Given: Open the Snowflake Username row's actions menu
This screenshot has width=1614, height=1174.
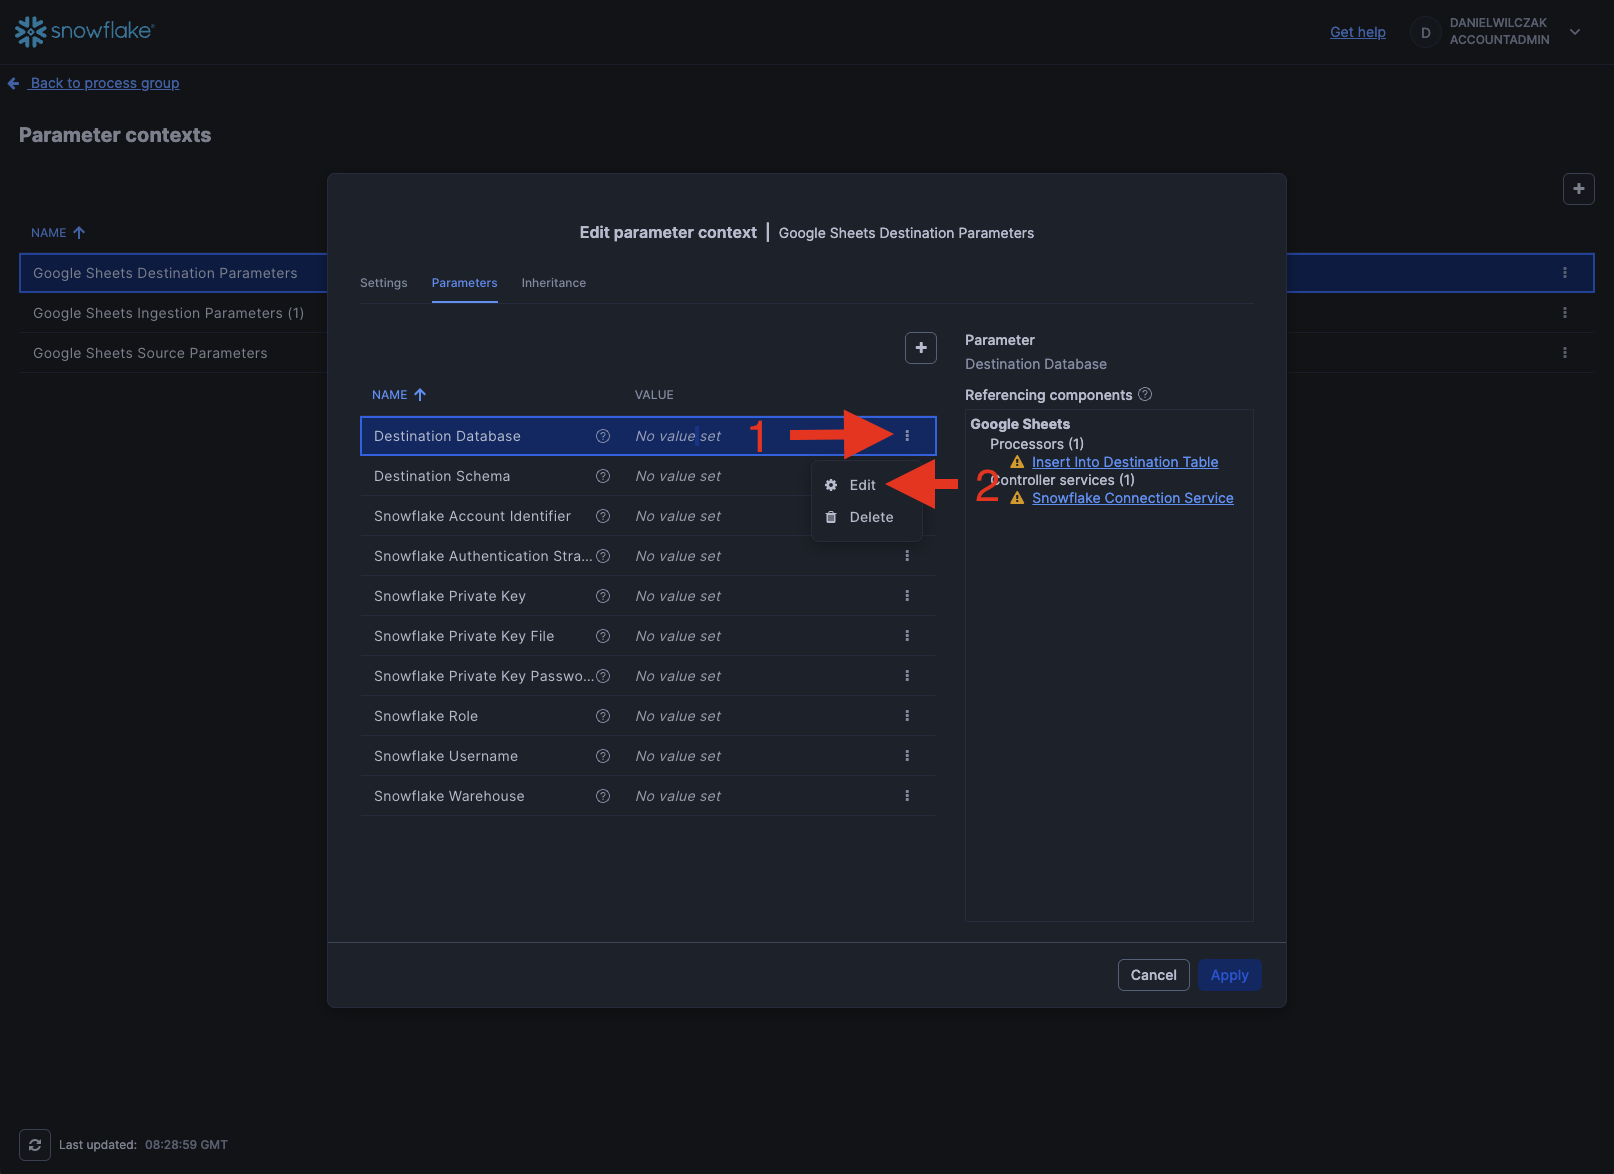Looking at the screenshot, I should coord(907,756).
